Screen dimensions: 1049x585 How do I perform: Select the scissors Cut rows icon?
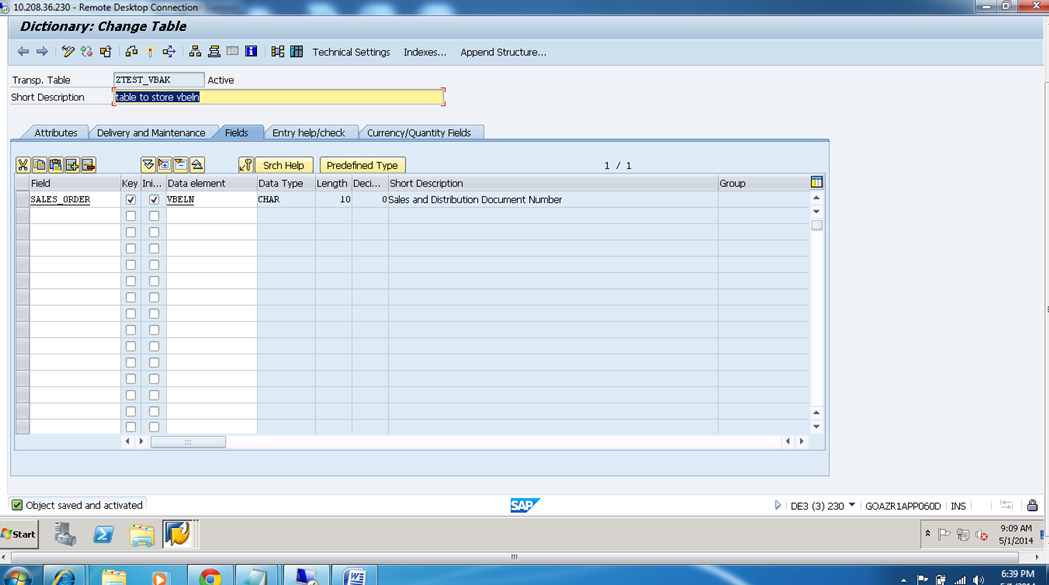click(23, 165)
